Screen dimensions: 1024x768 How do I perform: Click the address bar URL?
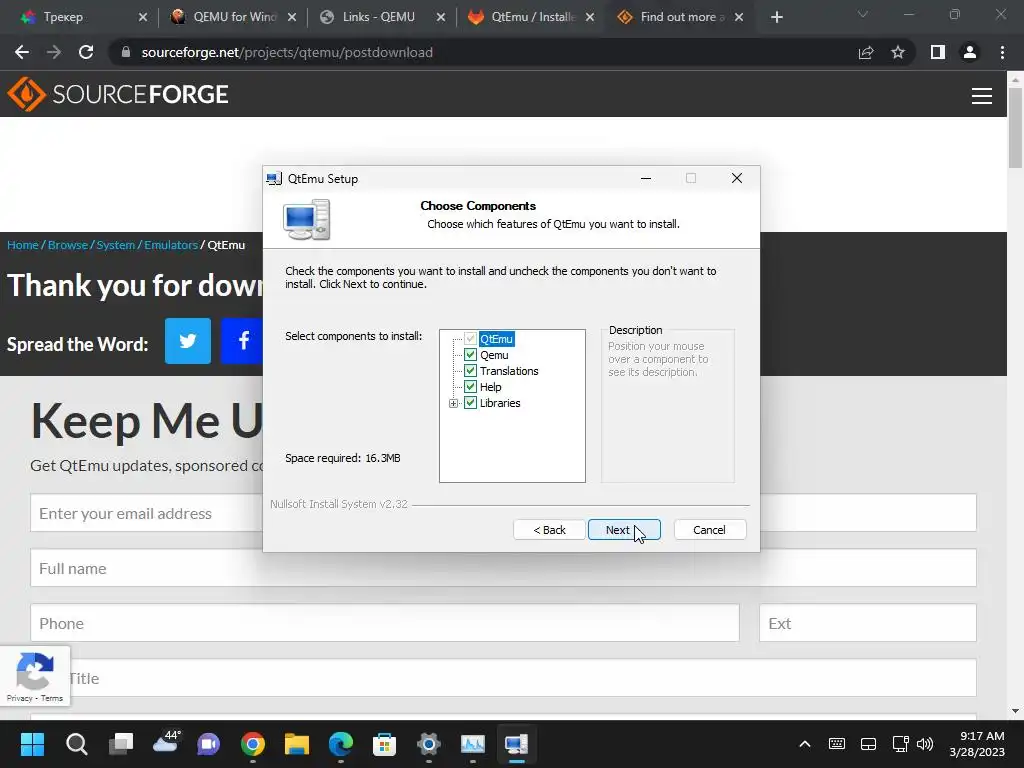(287, 52)
